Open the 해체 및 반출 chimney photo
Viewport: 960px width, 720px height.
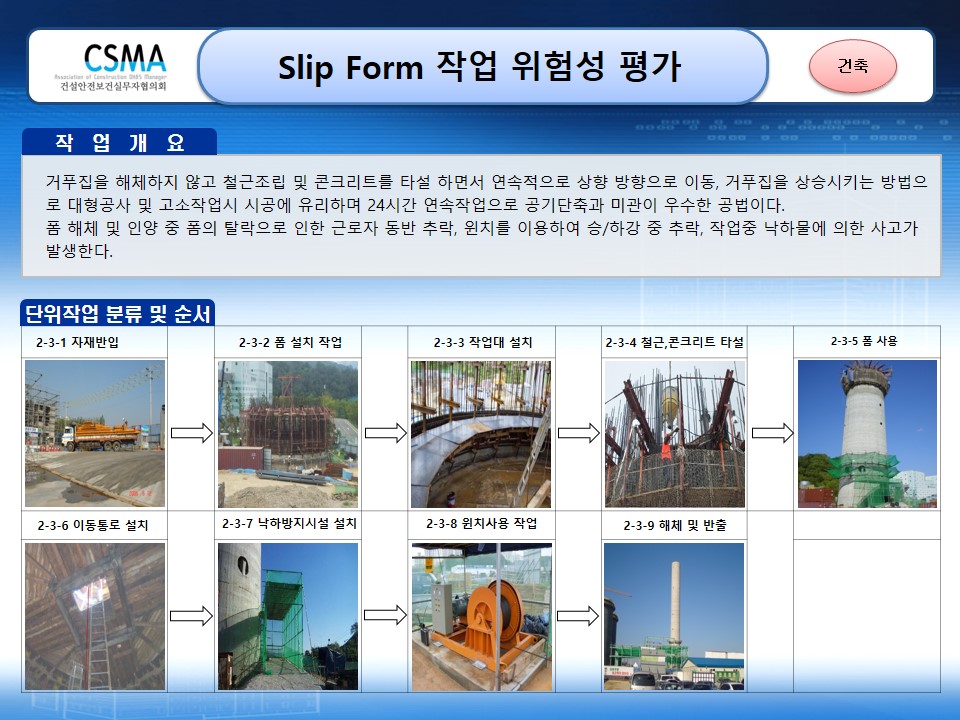674,617
